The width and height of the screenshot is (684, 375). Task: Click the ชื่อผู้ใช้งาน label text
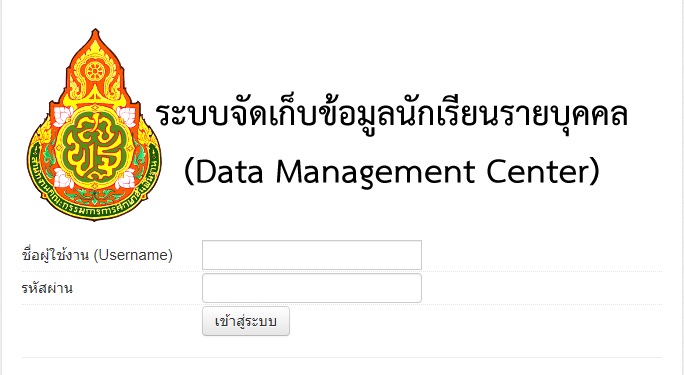pos(55,255)
